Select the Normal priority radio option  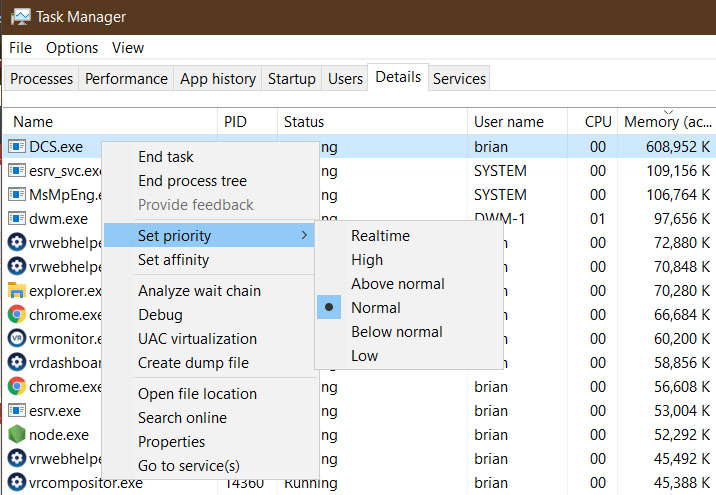(x=329, y=307)
